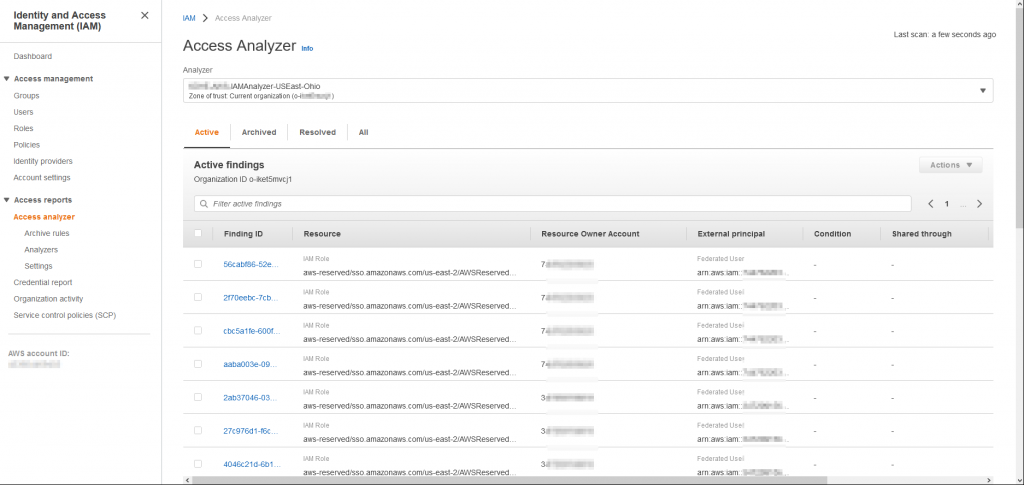
Task: Switch to the Archived tab
Action: click(259, 132)
